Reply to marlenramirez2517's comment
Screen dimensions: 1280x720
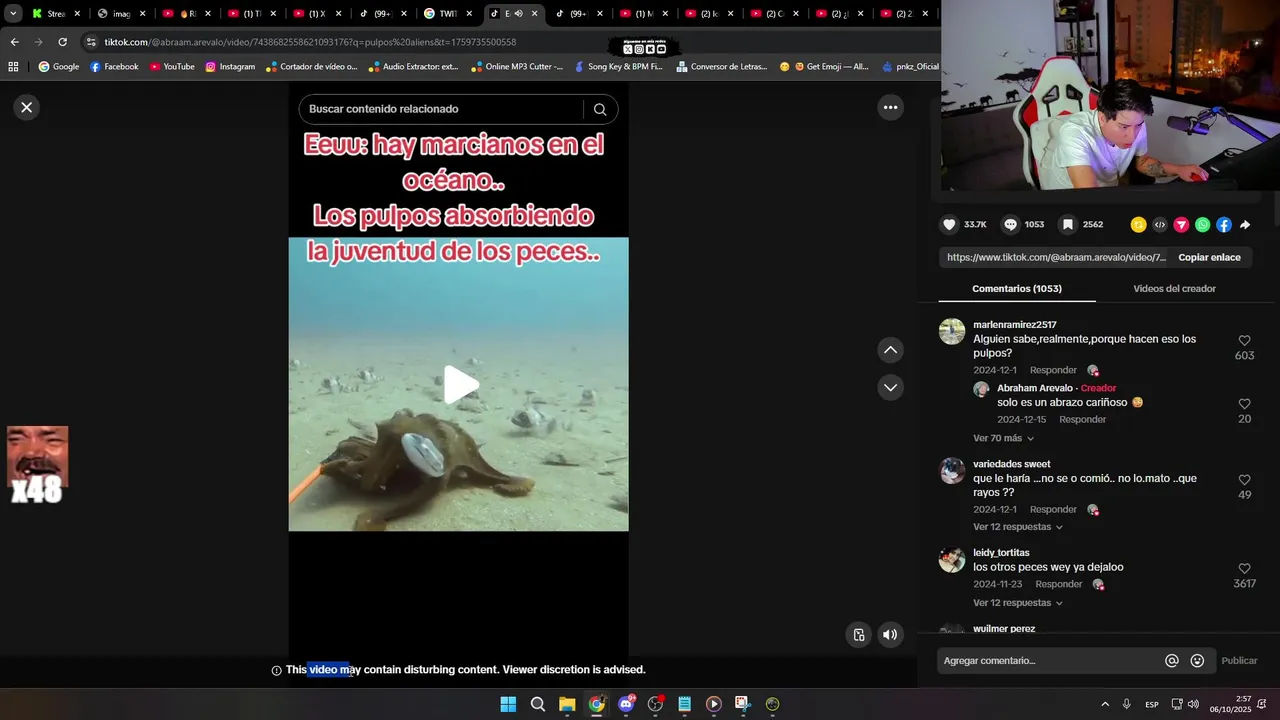[x=1053, y=370]
